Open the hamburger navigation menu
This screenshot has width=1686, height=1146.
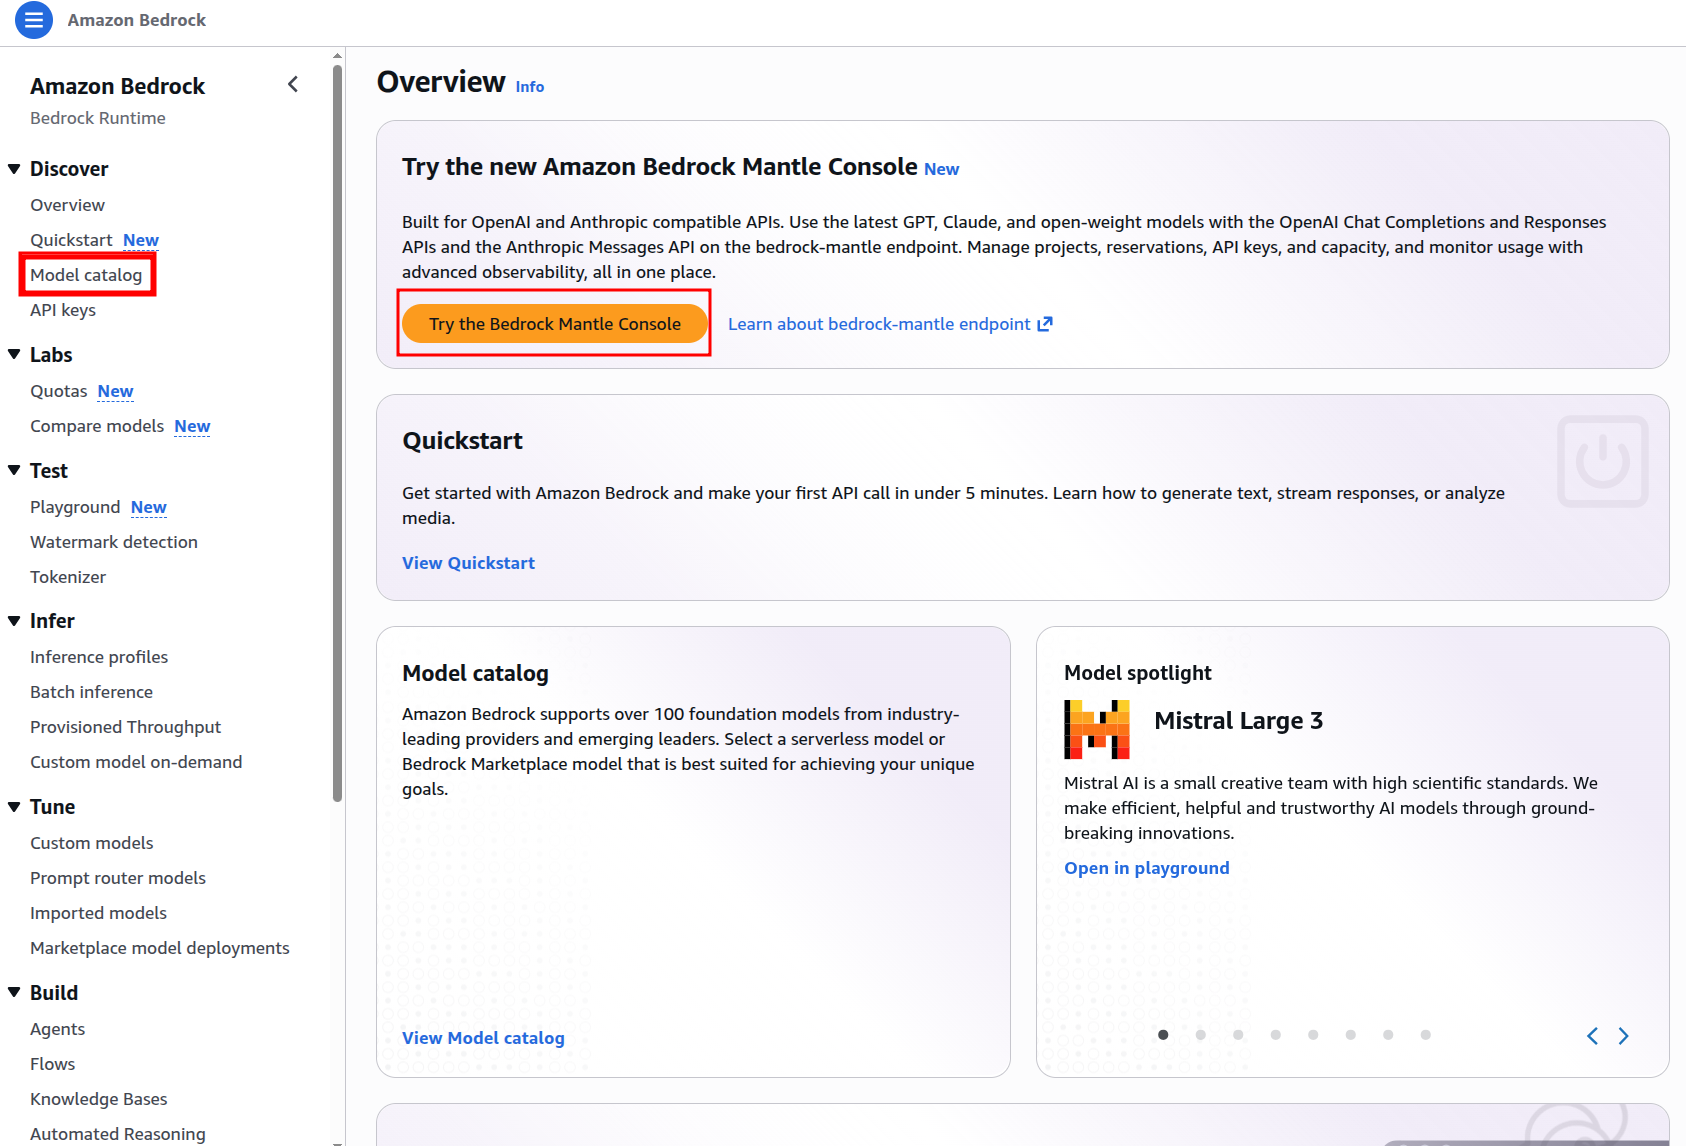[34, 20]
